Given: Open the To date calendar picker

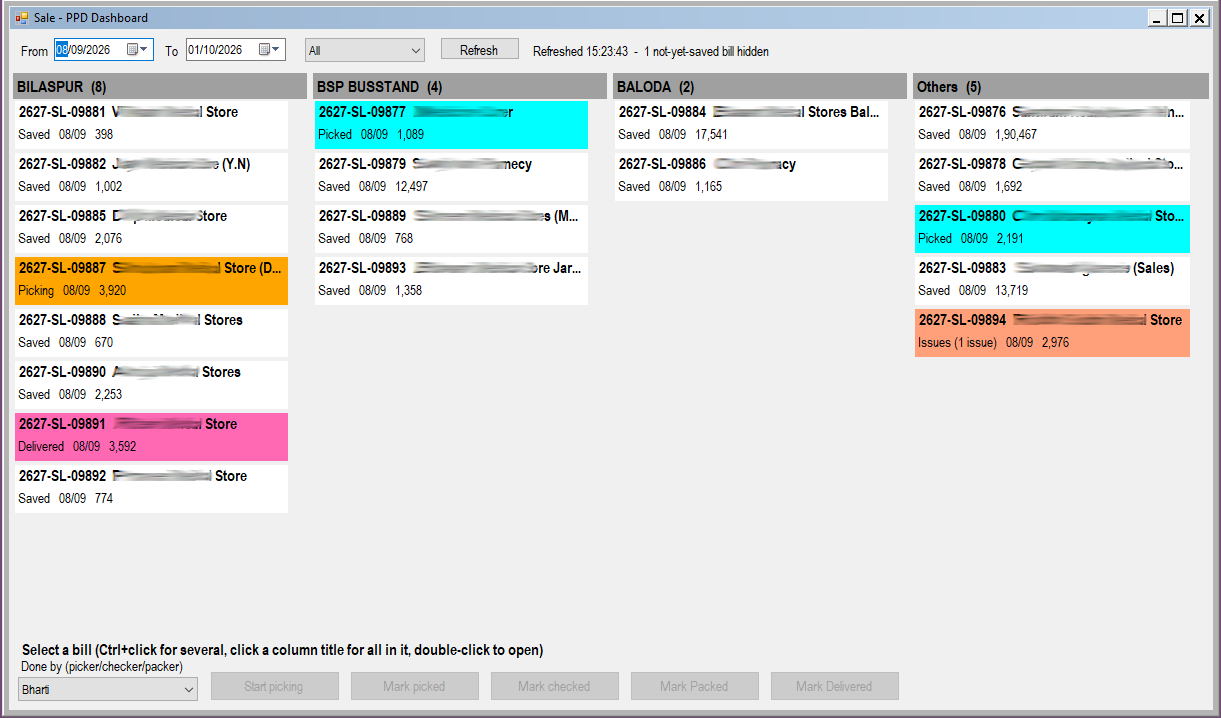Looking at the screenshot, I should pos(270,49).
